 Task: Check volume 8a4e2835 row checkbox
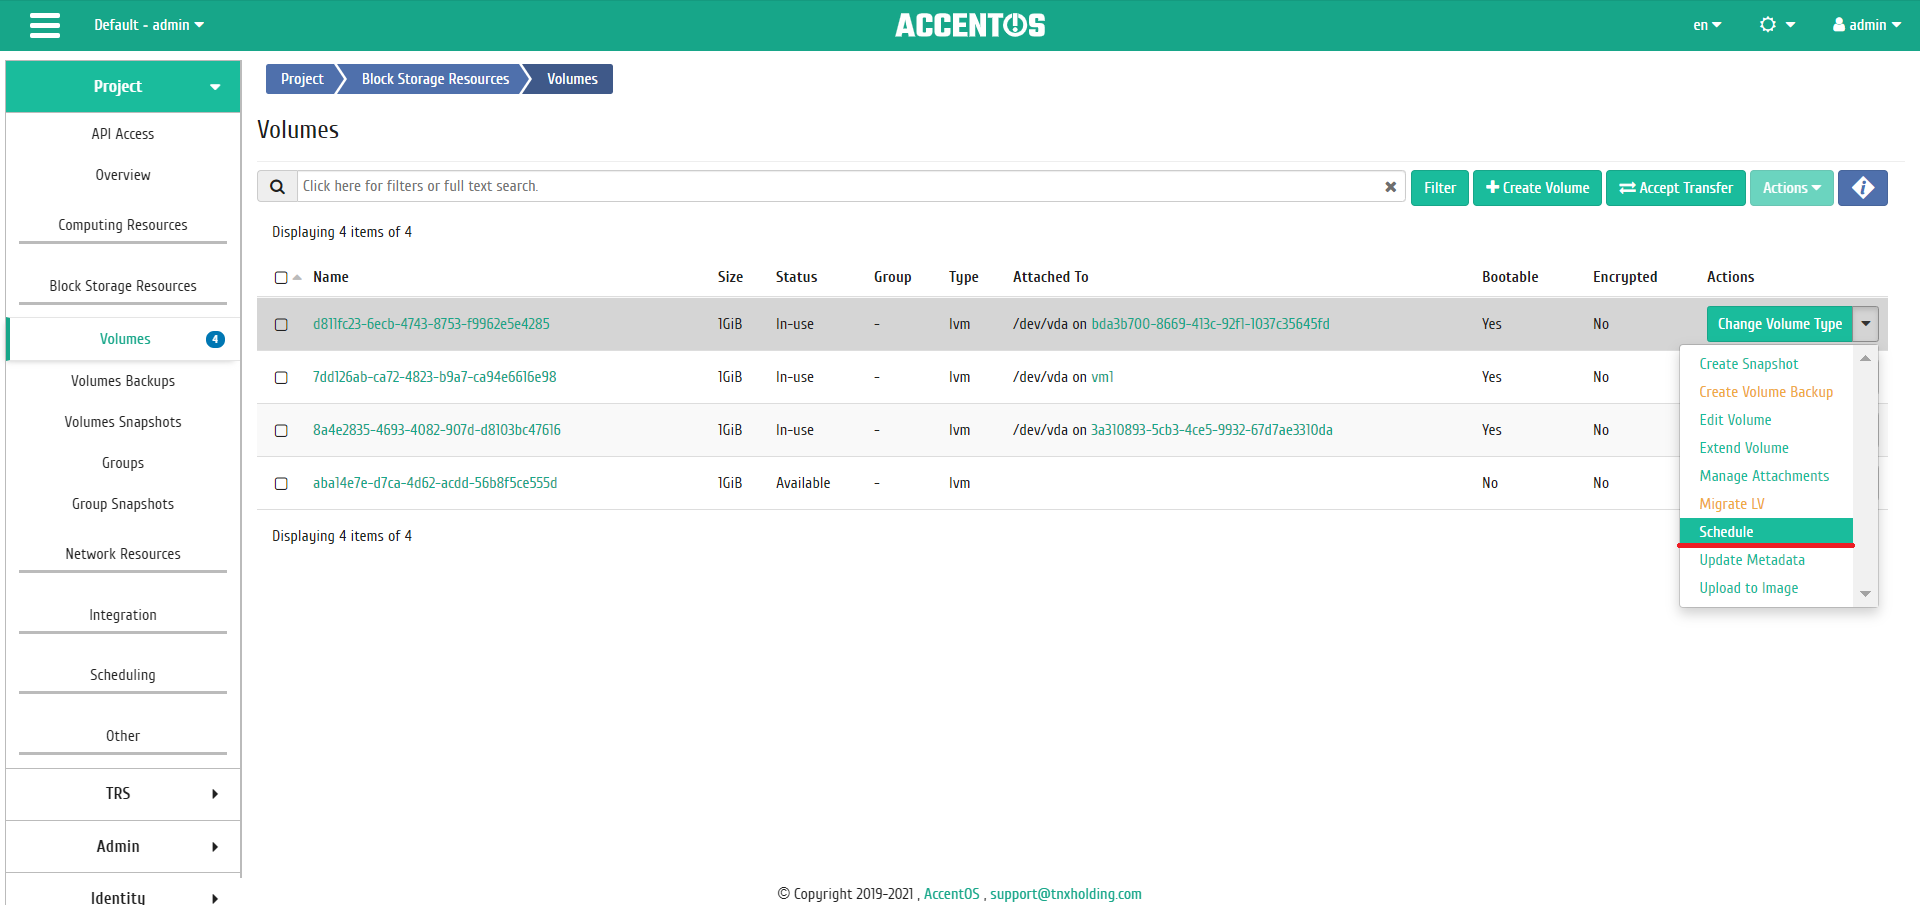[x=281, y=431]
